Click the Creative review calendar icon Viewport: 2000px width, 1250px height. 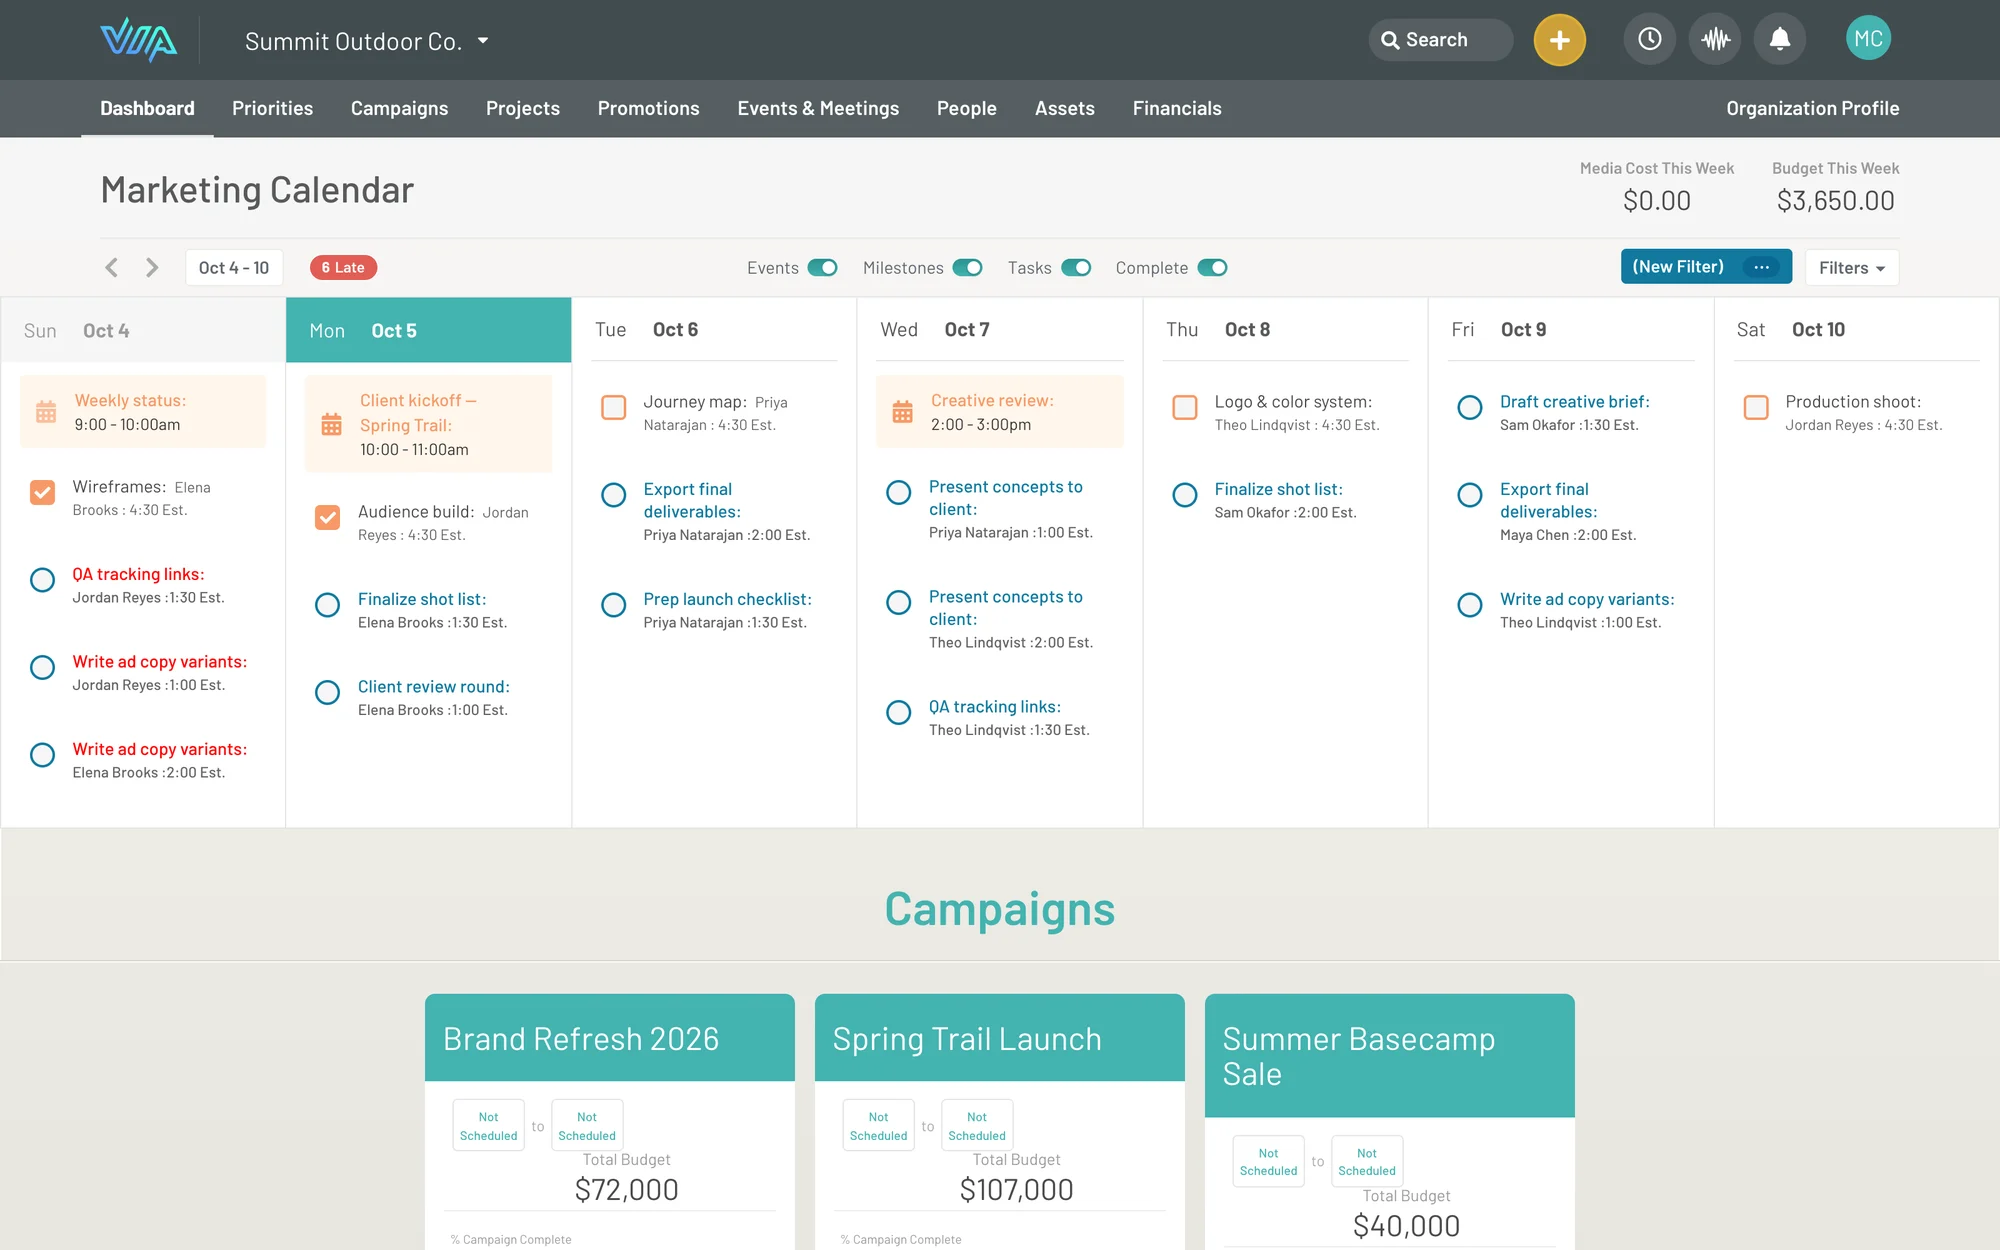(902, 412)
